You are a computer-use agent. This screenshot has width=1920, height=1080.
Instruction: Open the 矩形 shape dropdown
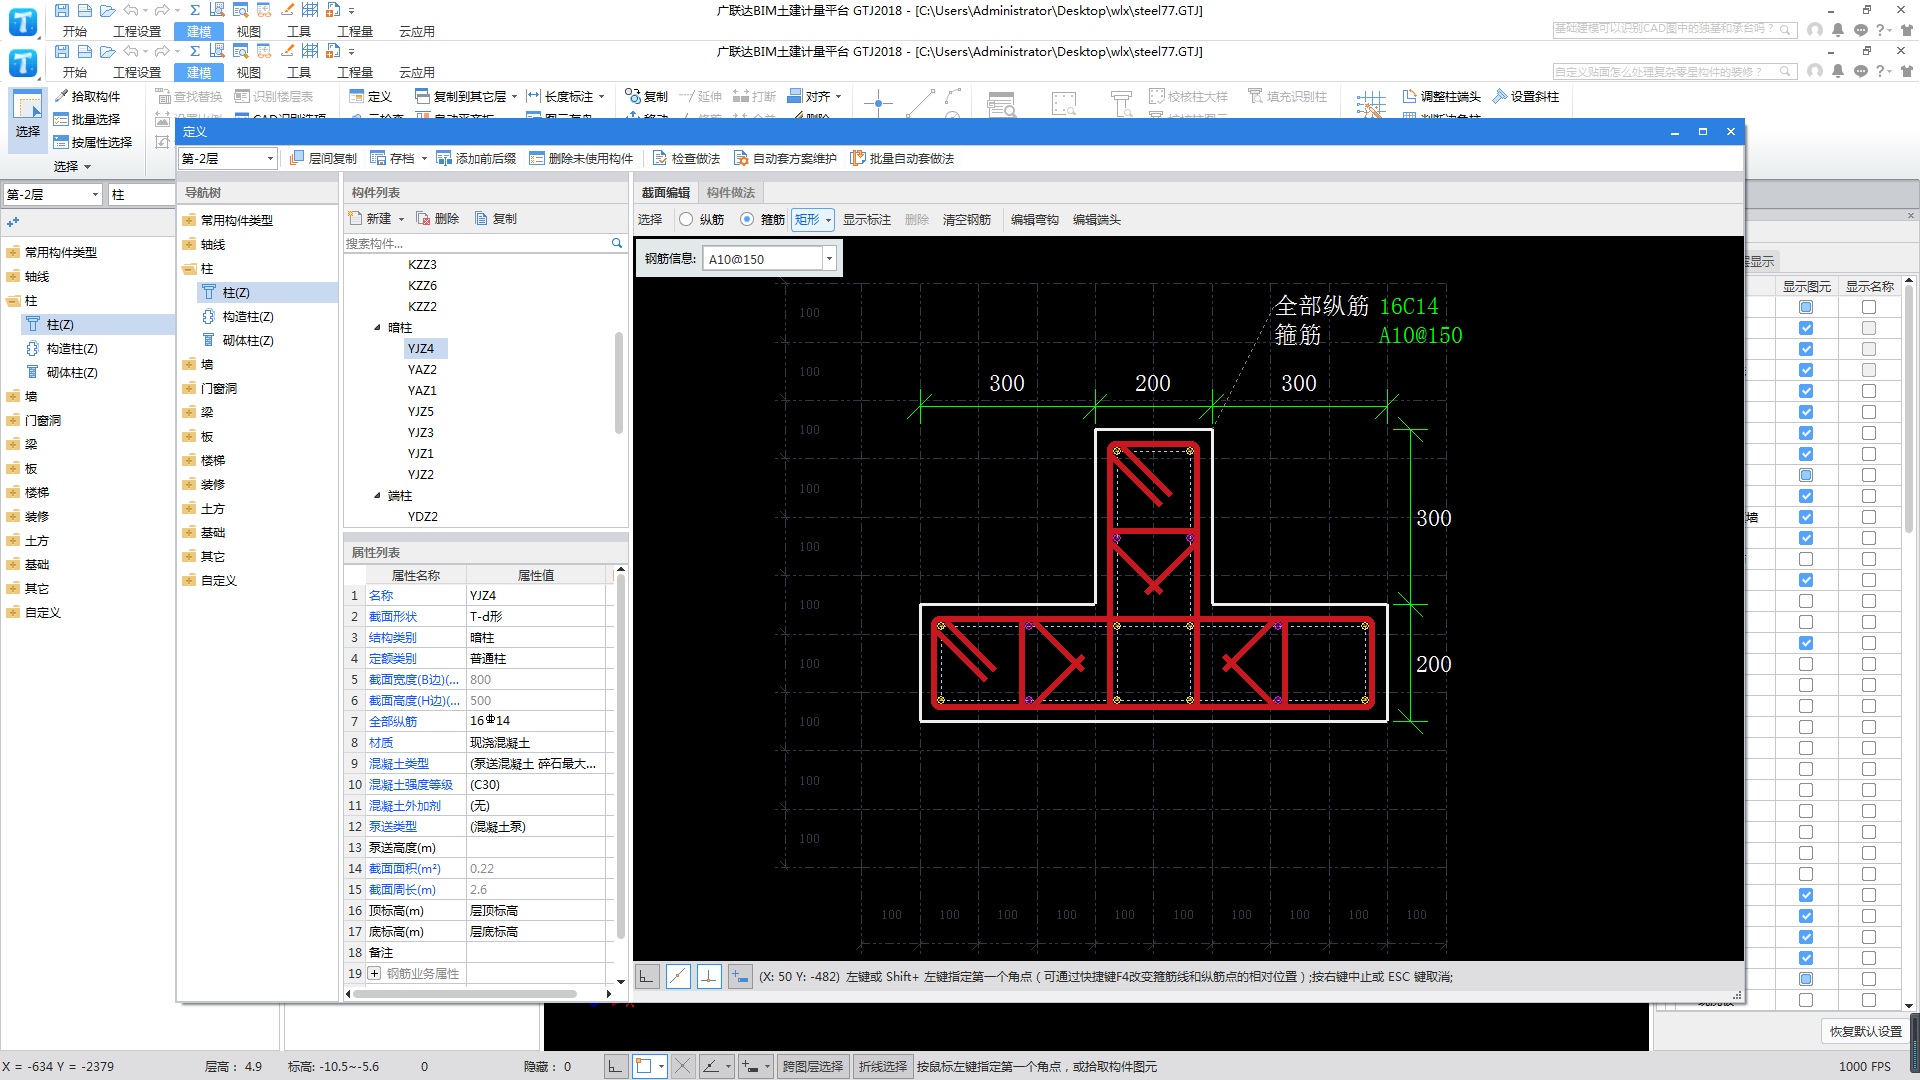828,220
